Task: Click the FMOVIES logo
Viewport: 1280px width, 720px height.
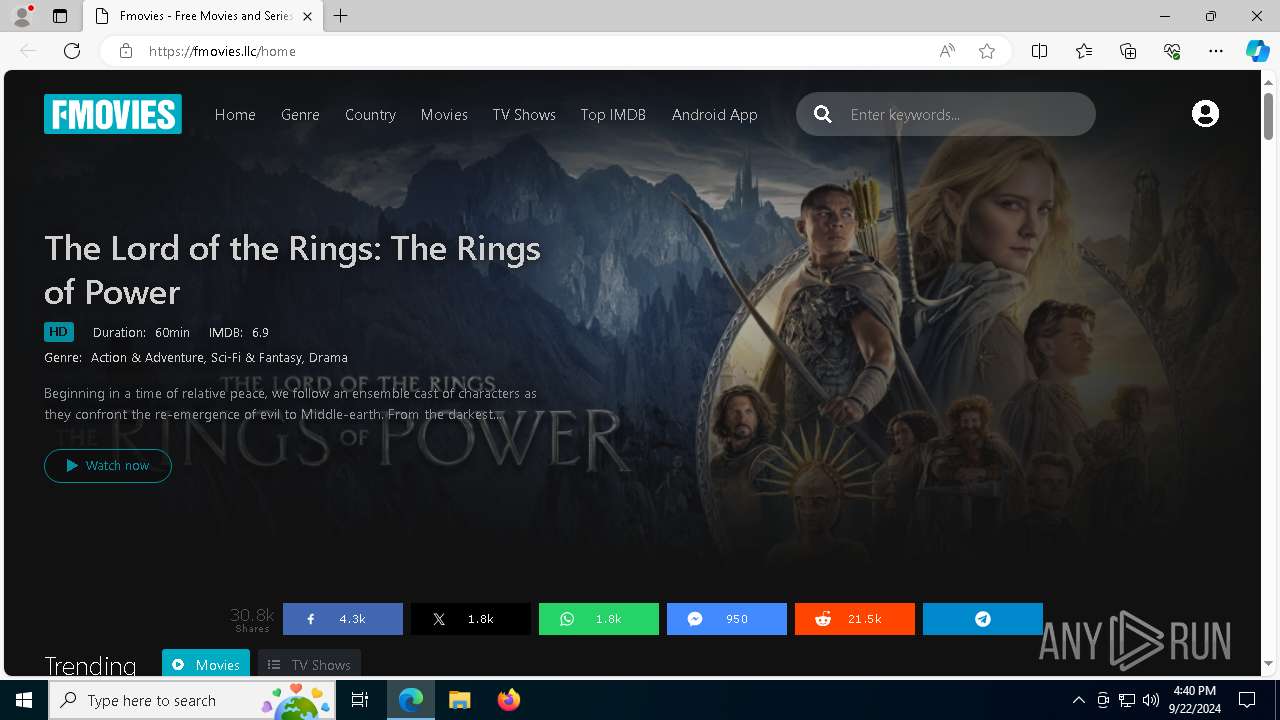Action: point(113,114)
